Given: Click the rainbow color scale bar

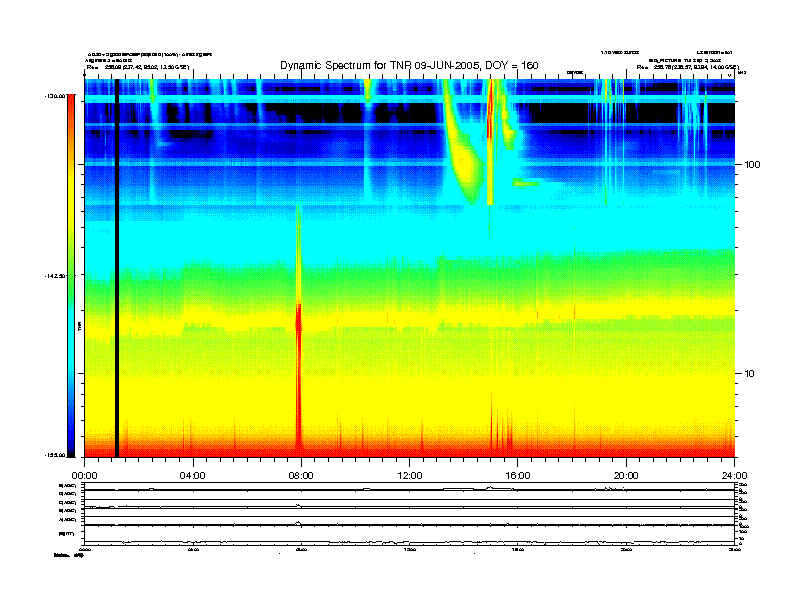Looking at the screenshot, I should pos(71,276).
